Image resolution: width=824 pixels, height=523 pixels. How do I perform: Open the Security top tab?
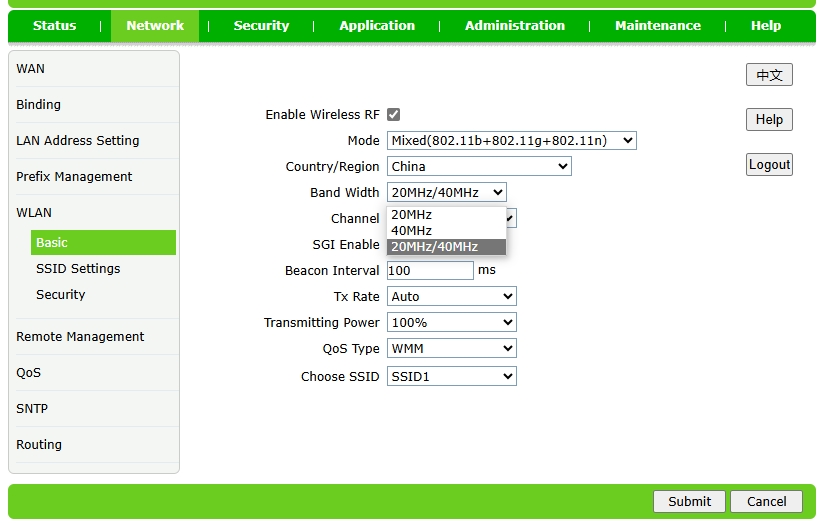point(261,26)
